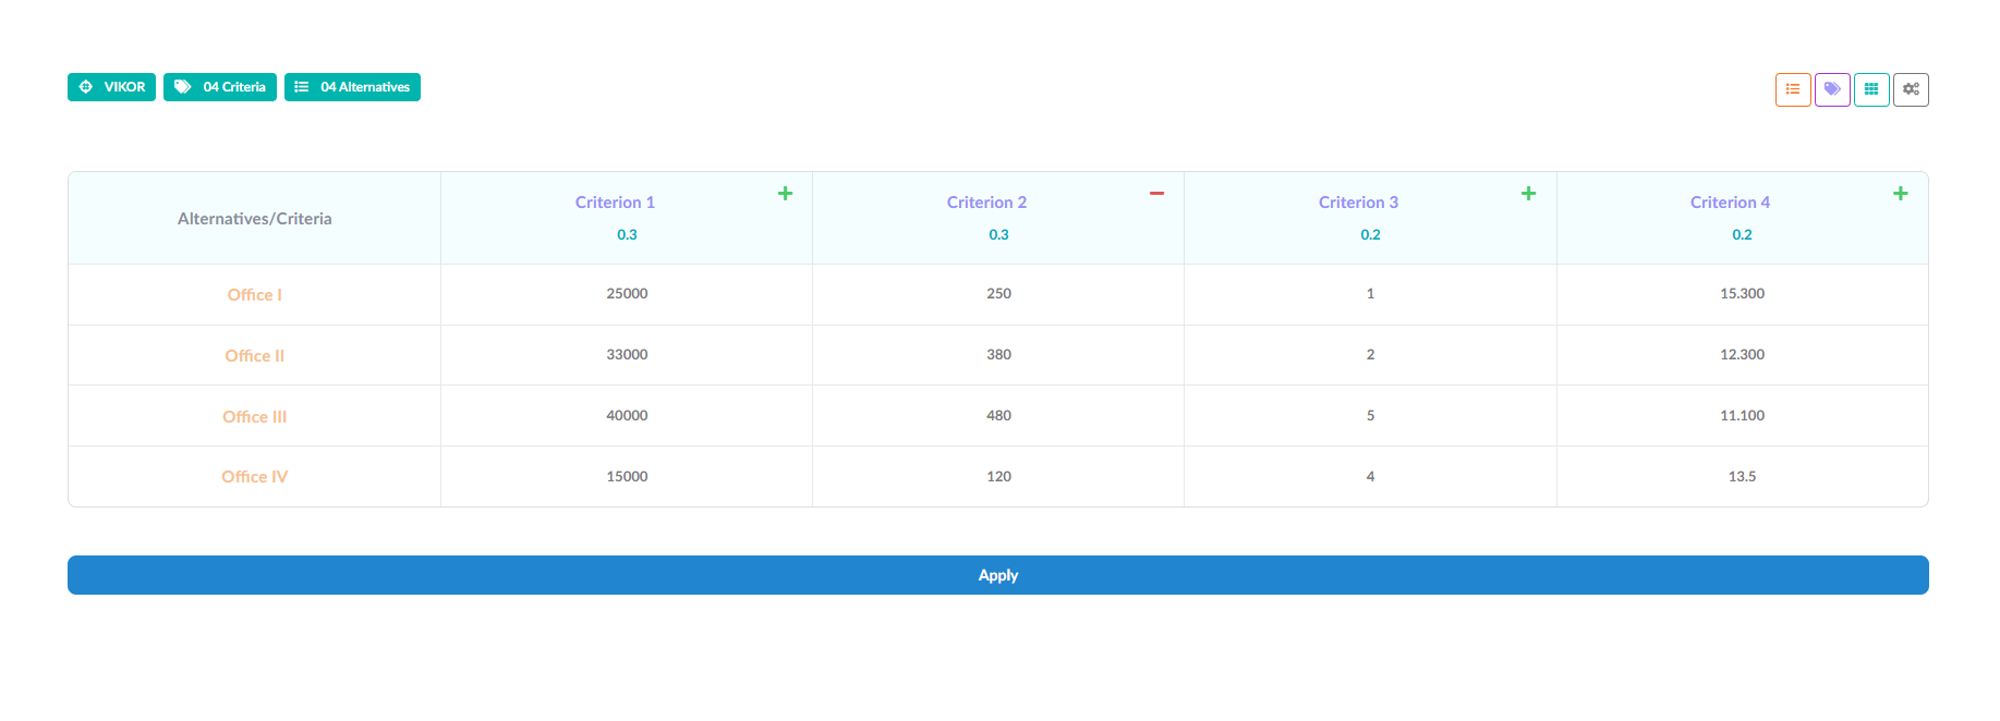Image resolution: width=2000 pixels, height=721 pixels.
Task: Click Office III's Criterion 3 value 5
Action: (1370, 416)
